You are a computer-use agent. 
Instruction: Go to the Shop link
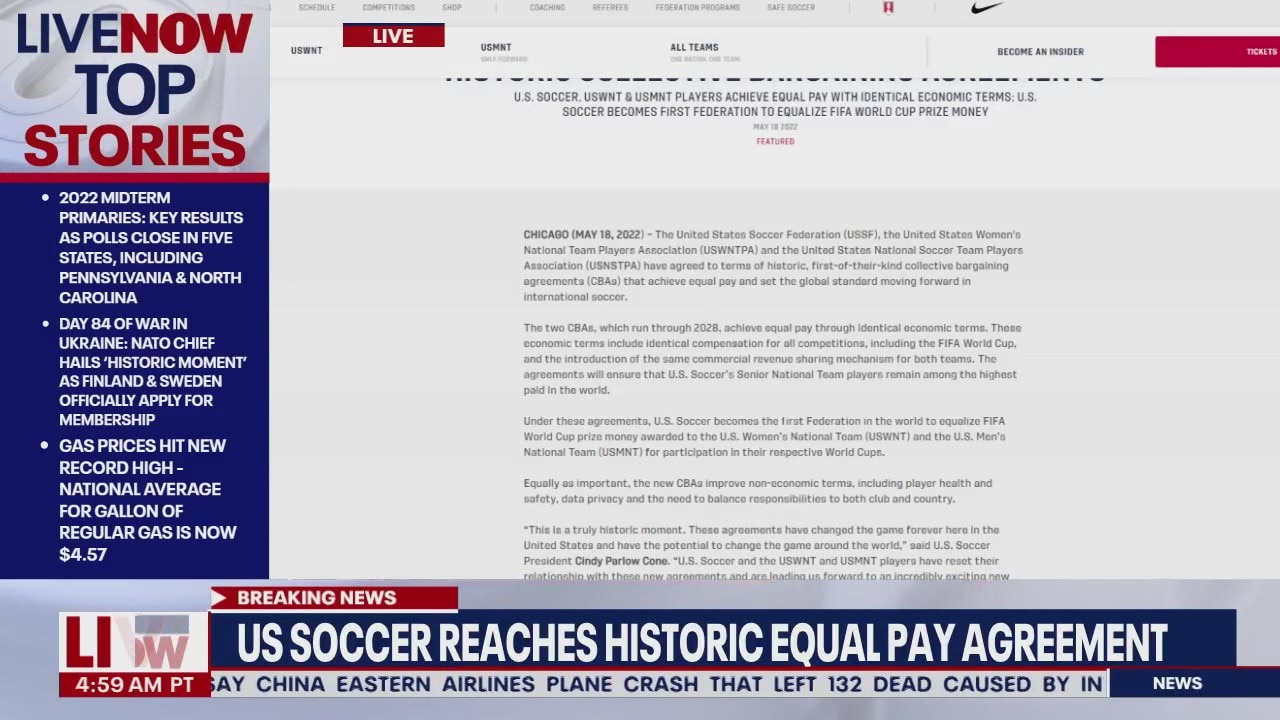tap(452, 8)
